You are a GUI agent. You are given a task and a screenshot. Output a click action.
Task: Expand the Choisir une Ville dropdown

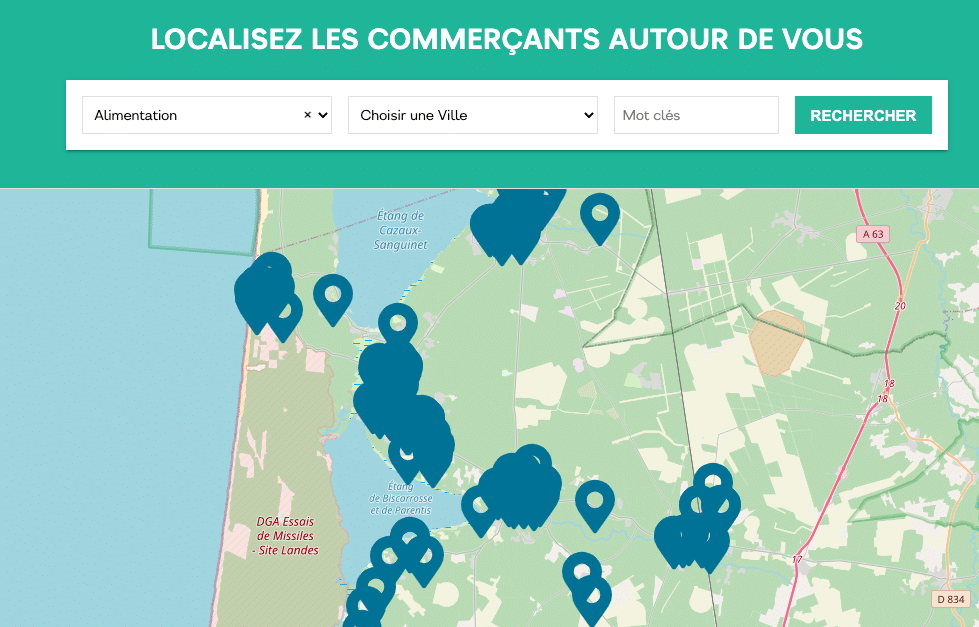click(472, 115)
